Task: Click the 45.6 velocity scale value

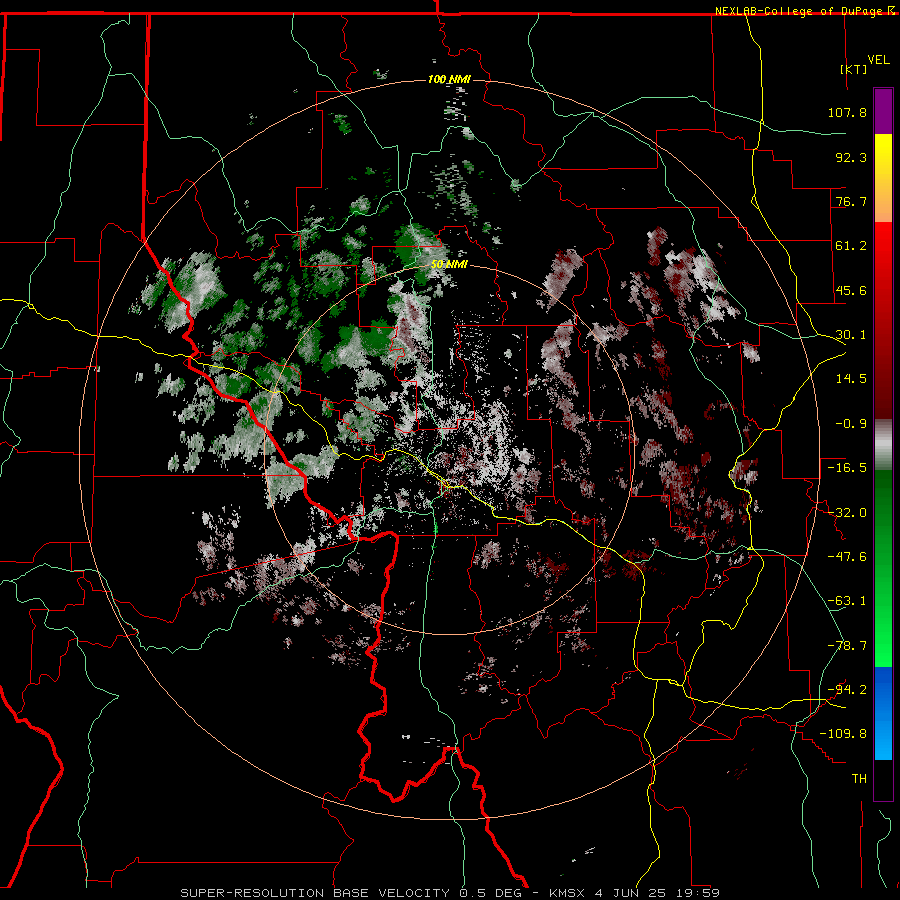Action: pyautogui.click(x=851, y=290)
